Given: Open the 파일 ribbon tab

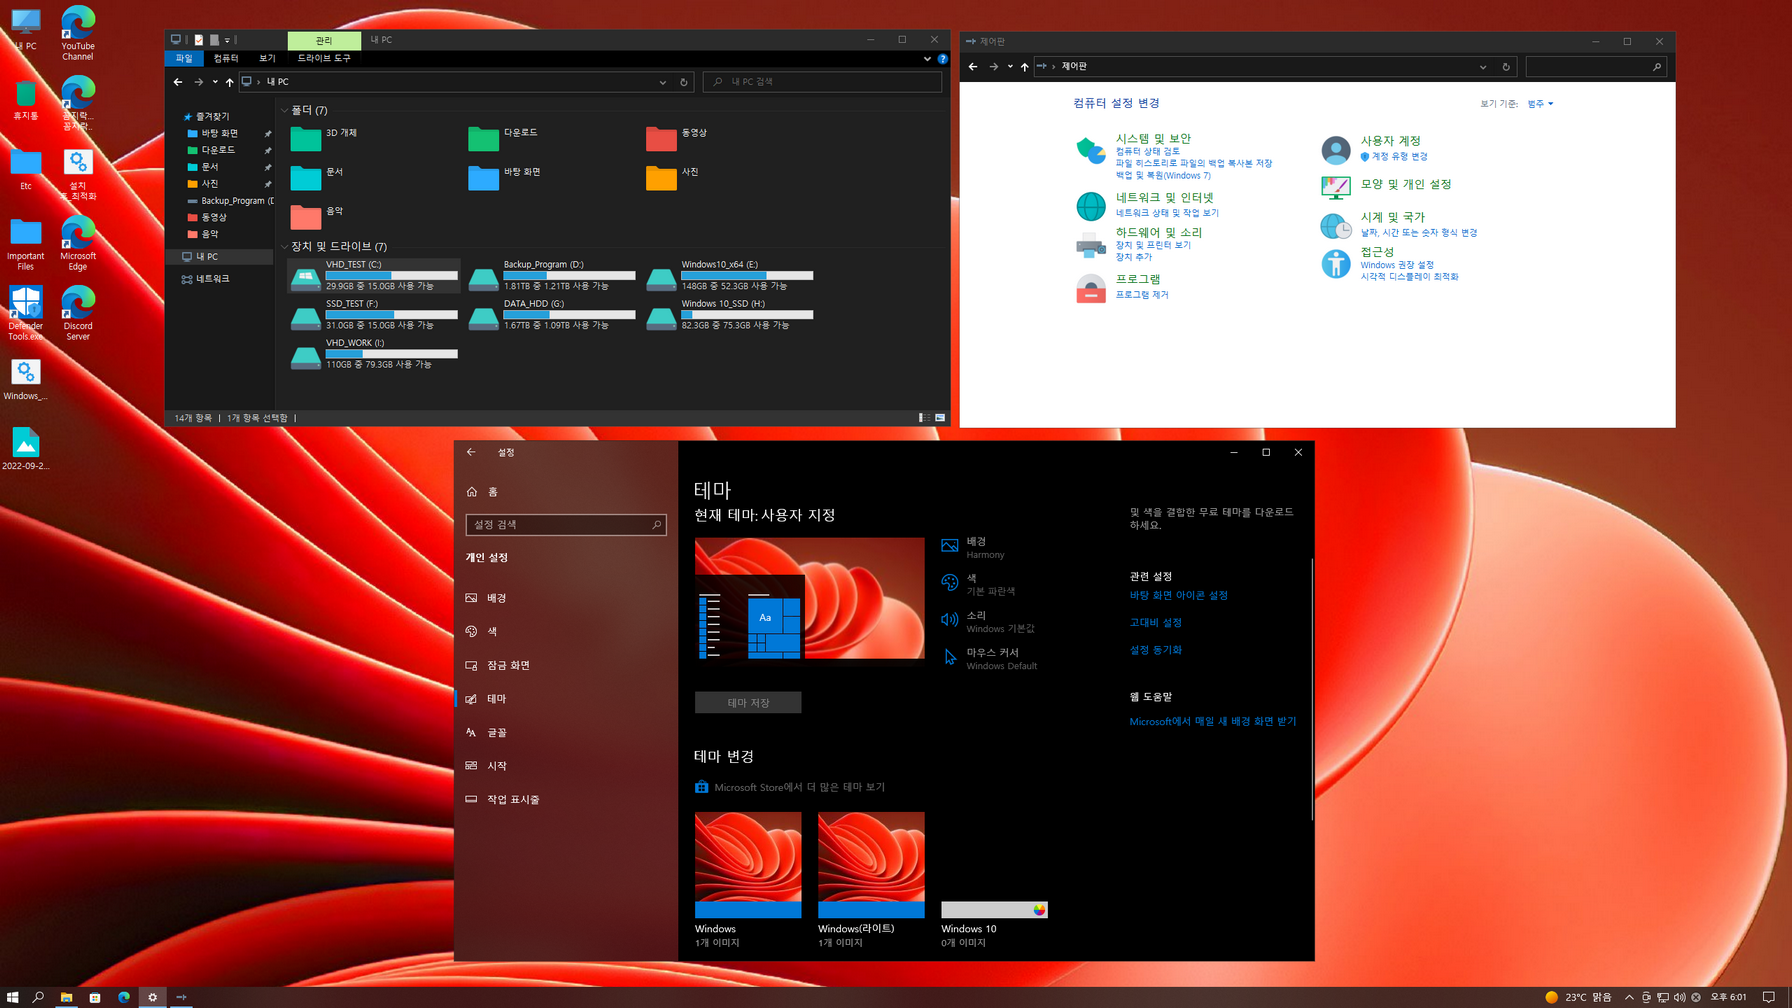Looking at the screenshot, I should pos(184,59).
